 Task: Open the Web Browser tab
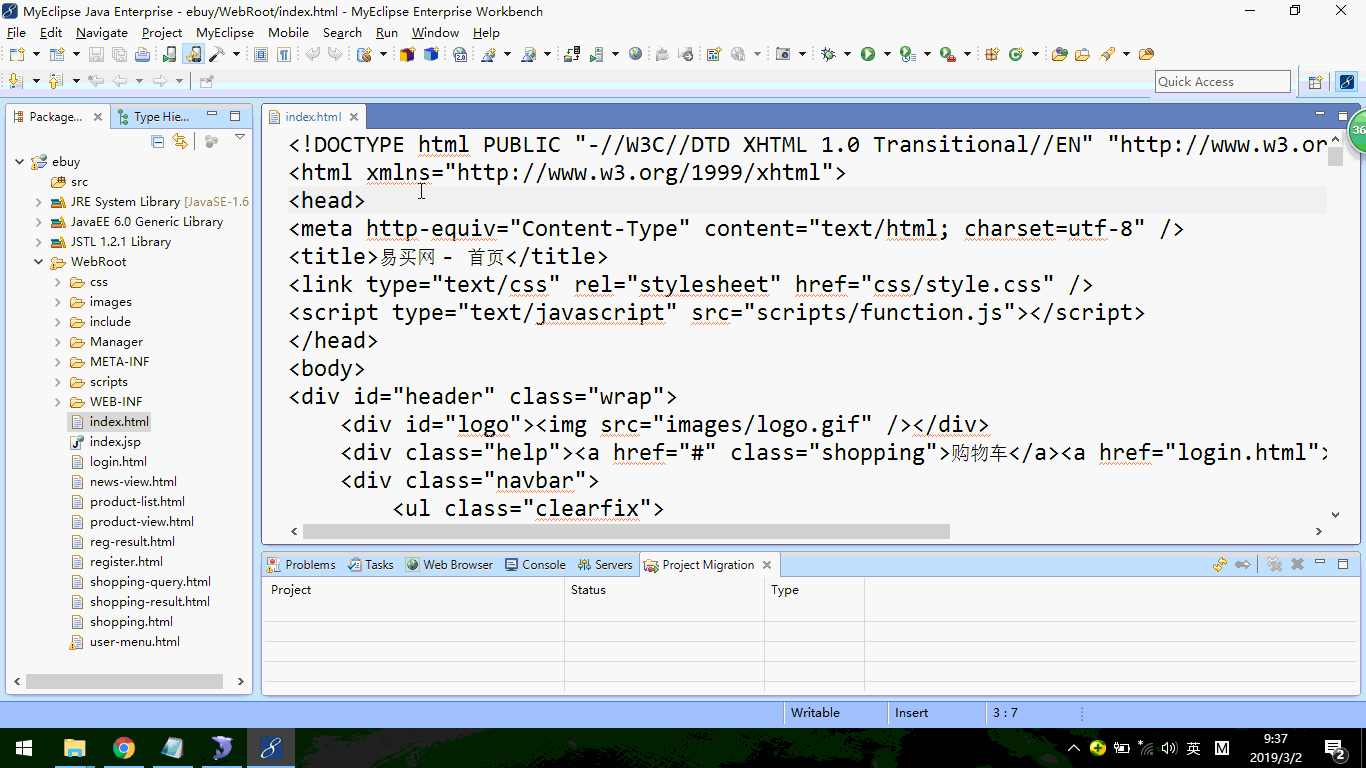[449, 565]
